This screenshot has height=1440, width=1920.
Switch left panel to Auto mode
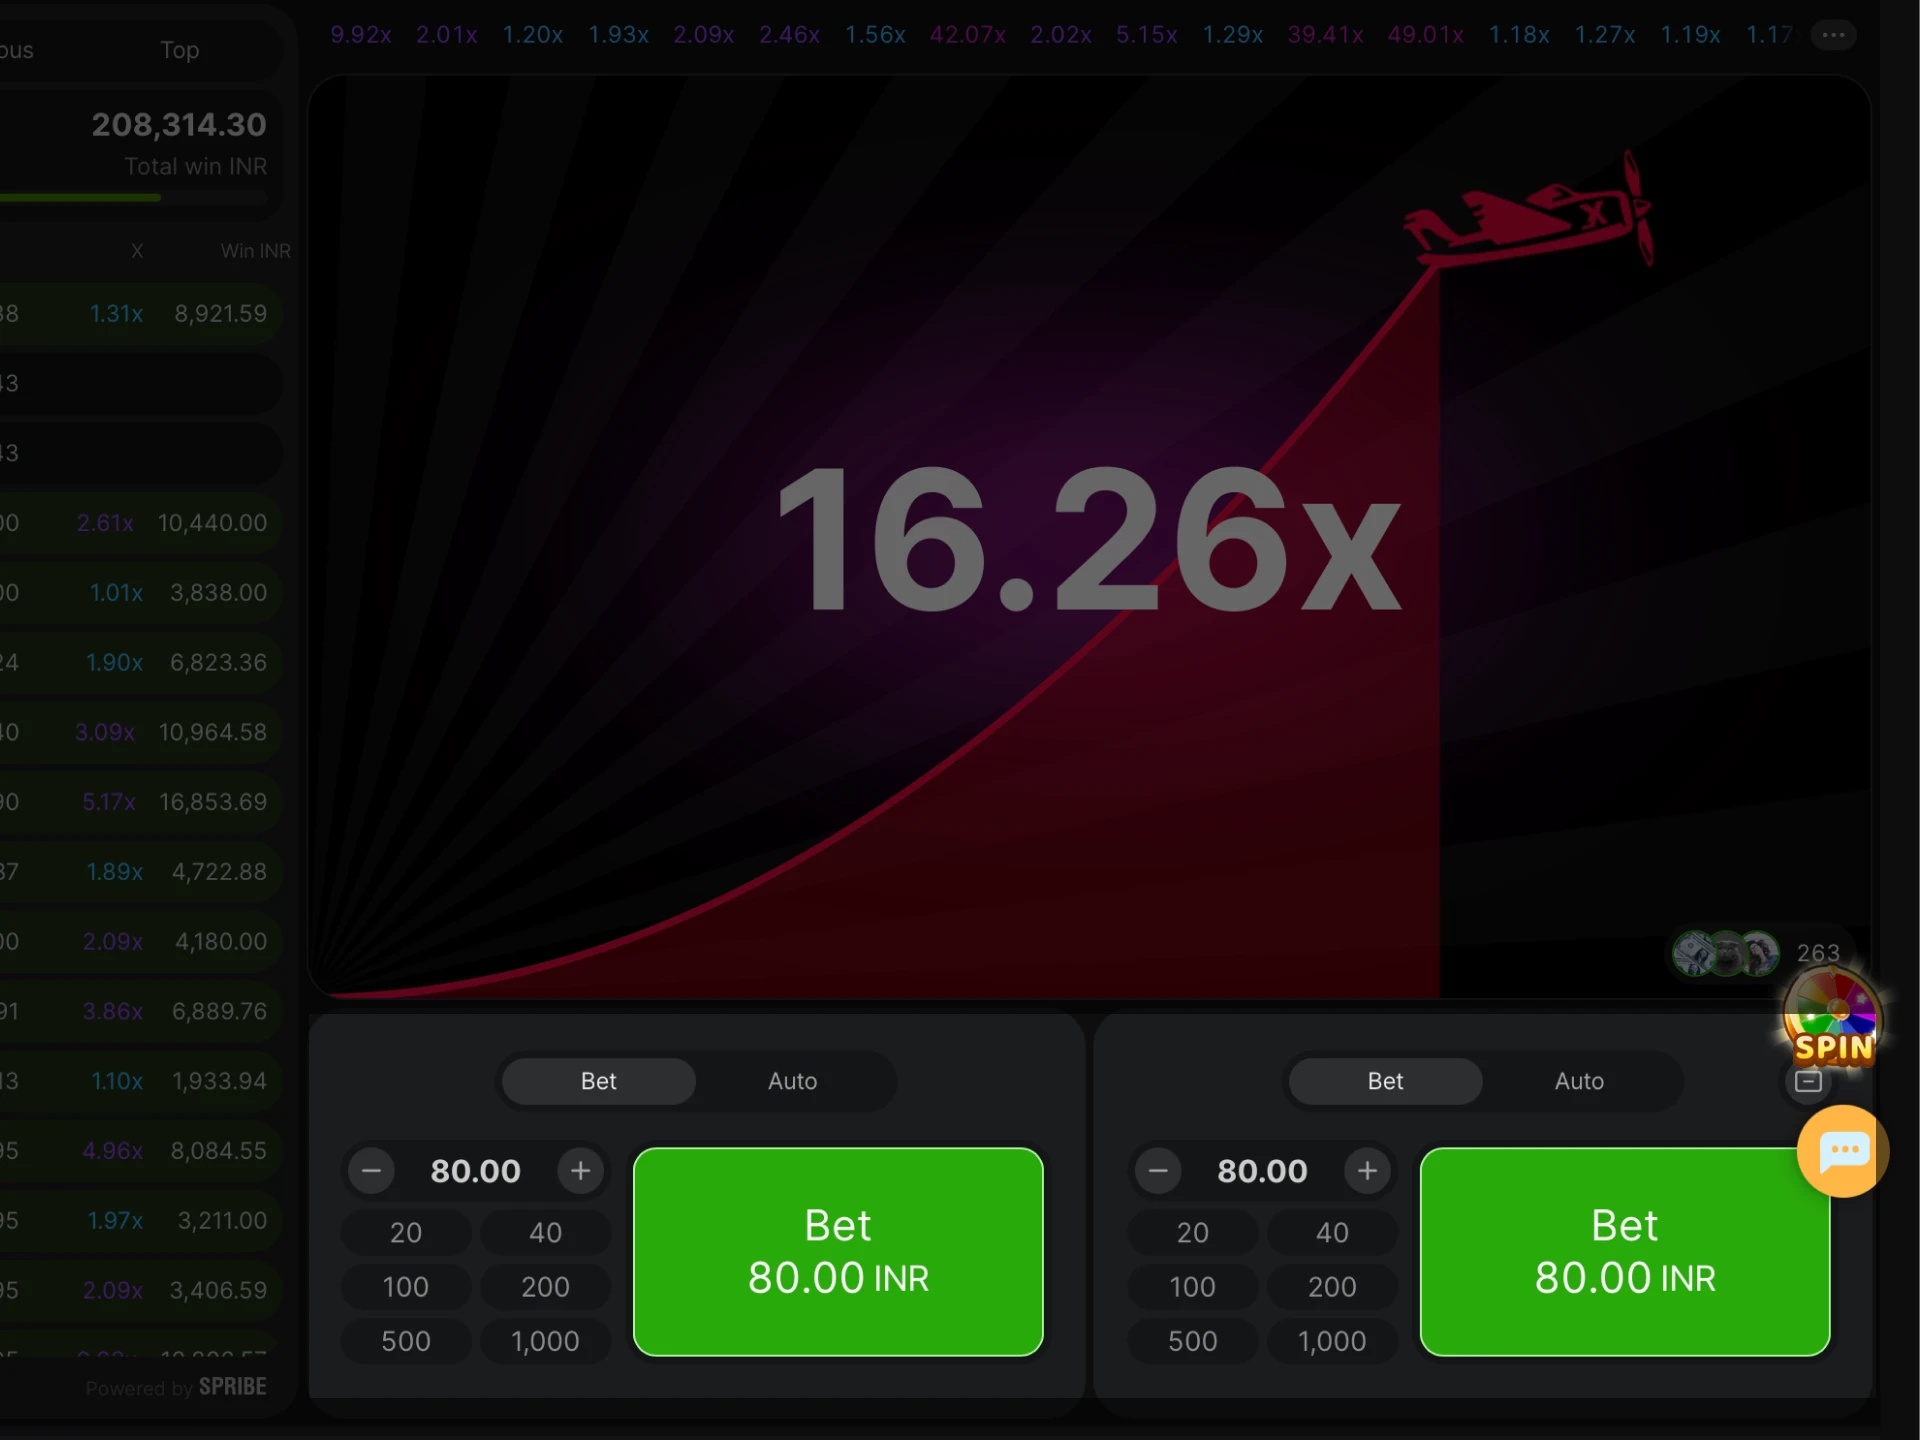coord(792,1081)
